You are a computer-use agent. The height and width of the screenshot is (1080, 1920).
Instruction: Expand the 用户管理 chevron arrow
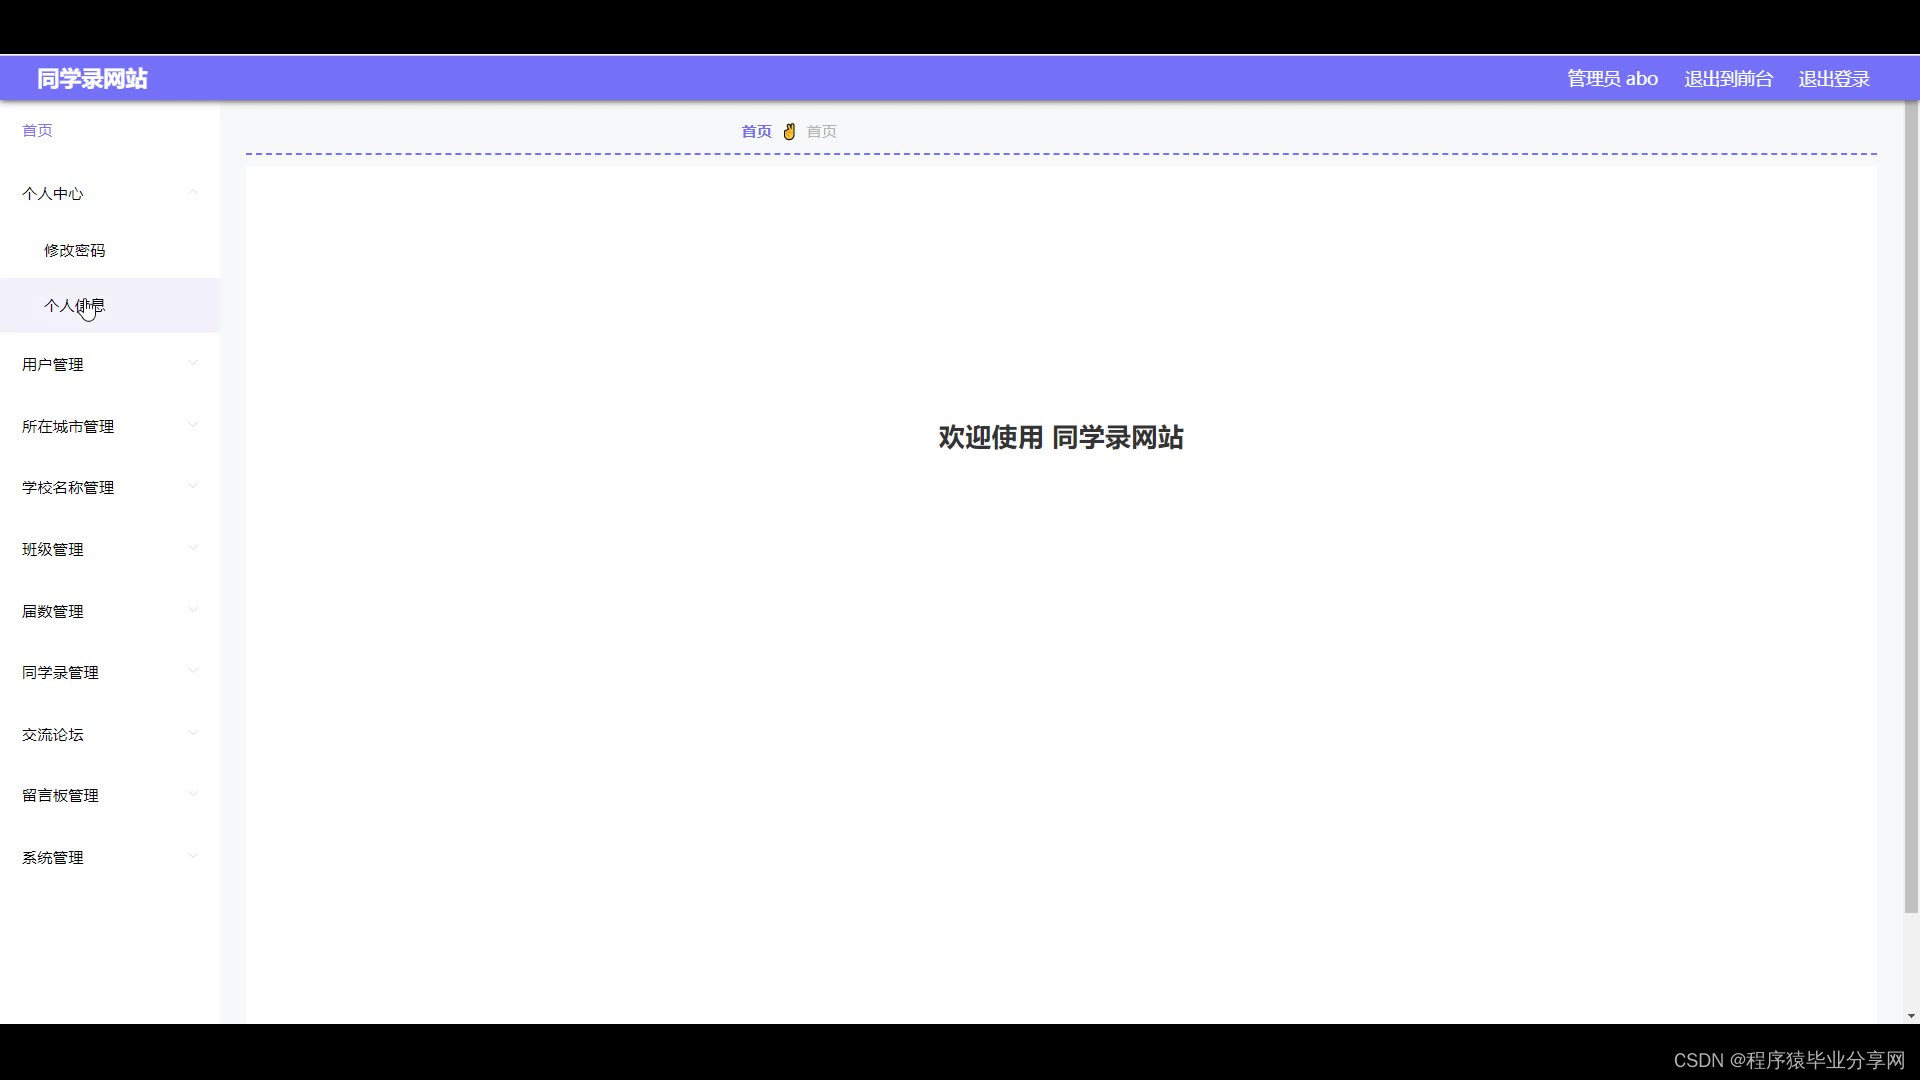pos(193,364)
